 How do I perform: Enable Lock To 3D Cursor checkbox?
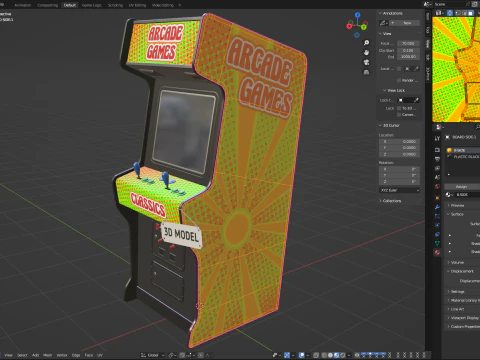click(399, 108)
